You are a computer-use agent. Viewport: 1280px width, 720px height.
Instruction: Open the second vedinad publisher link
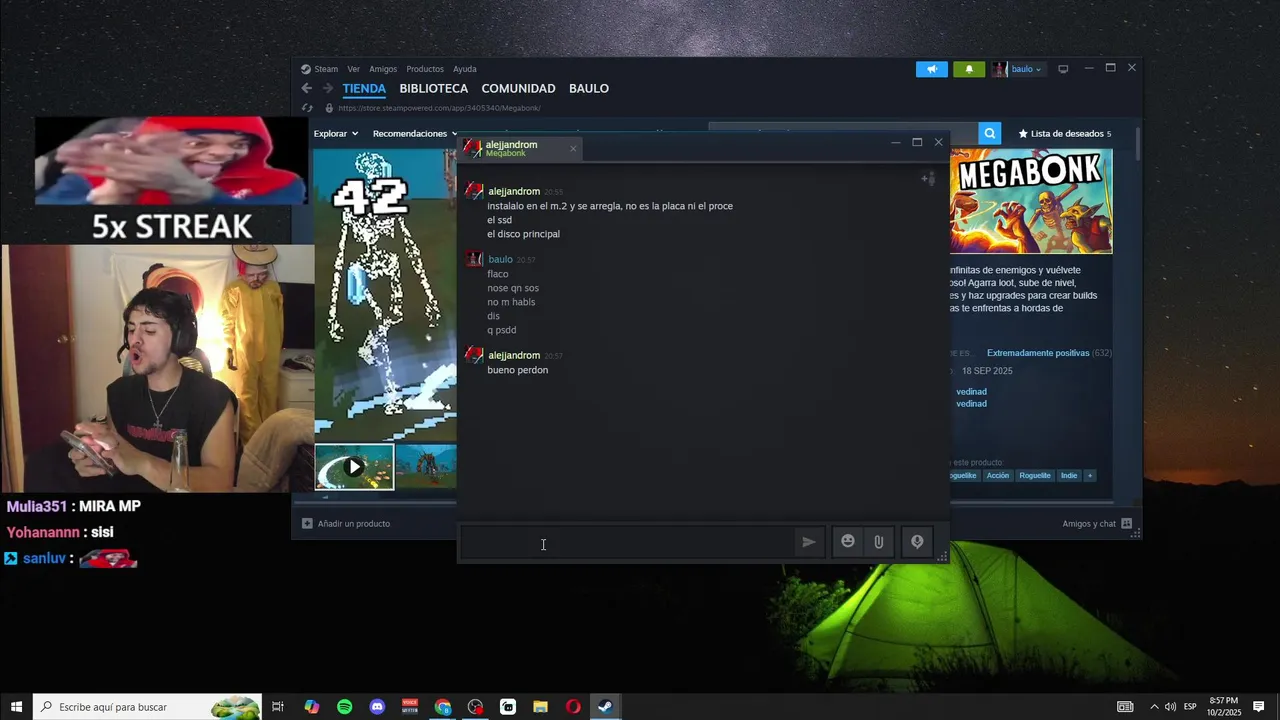971,404
